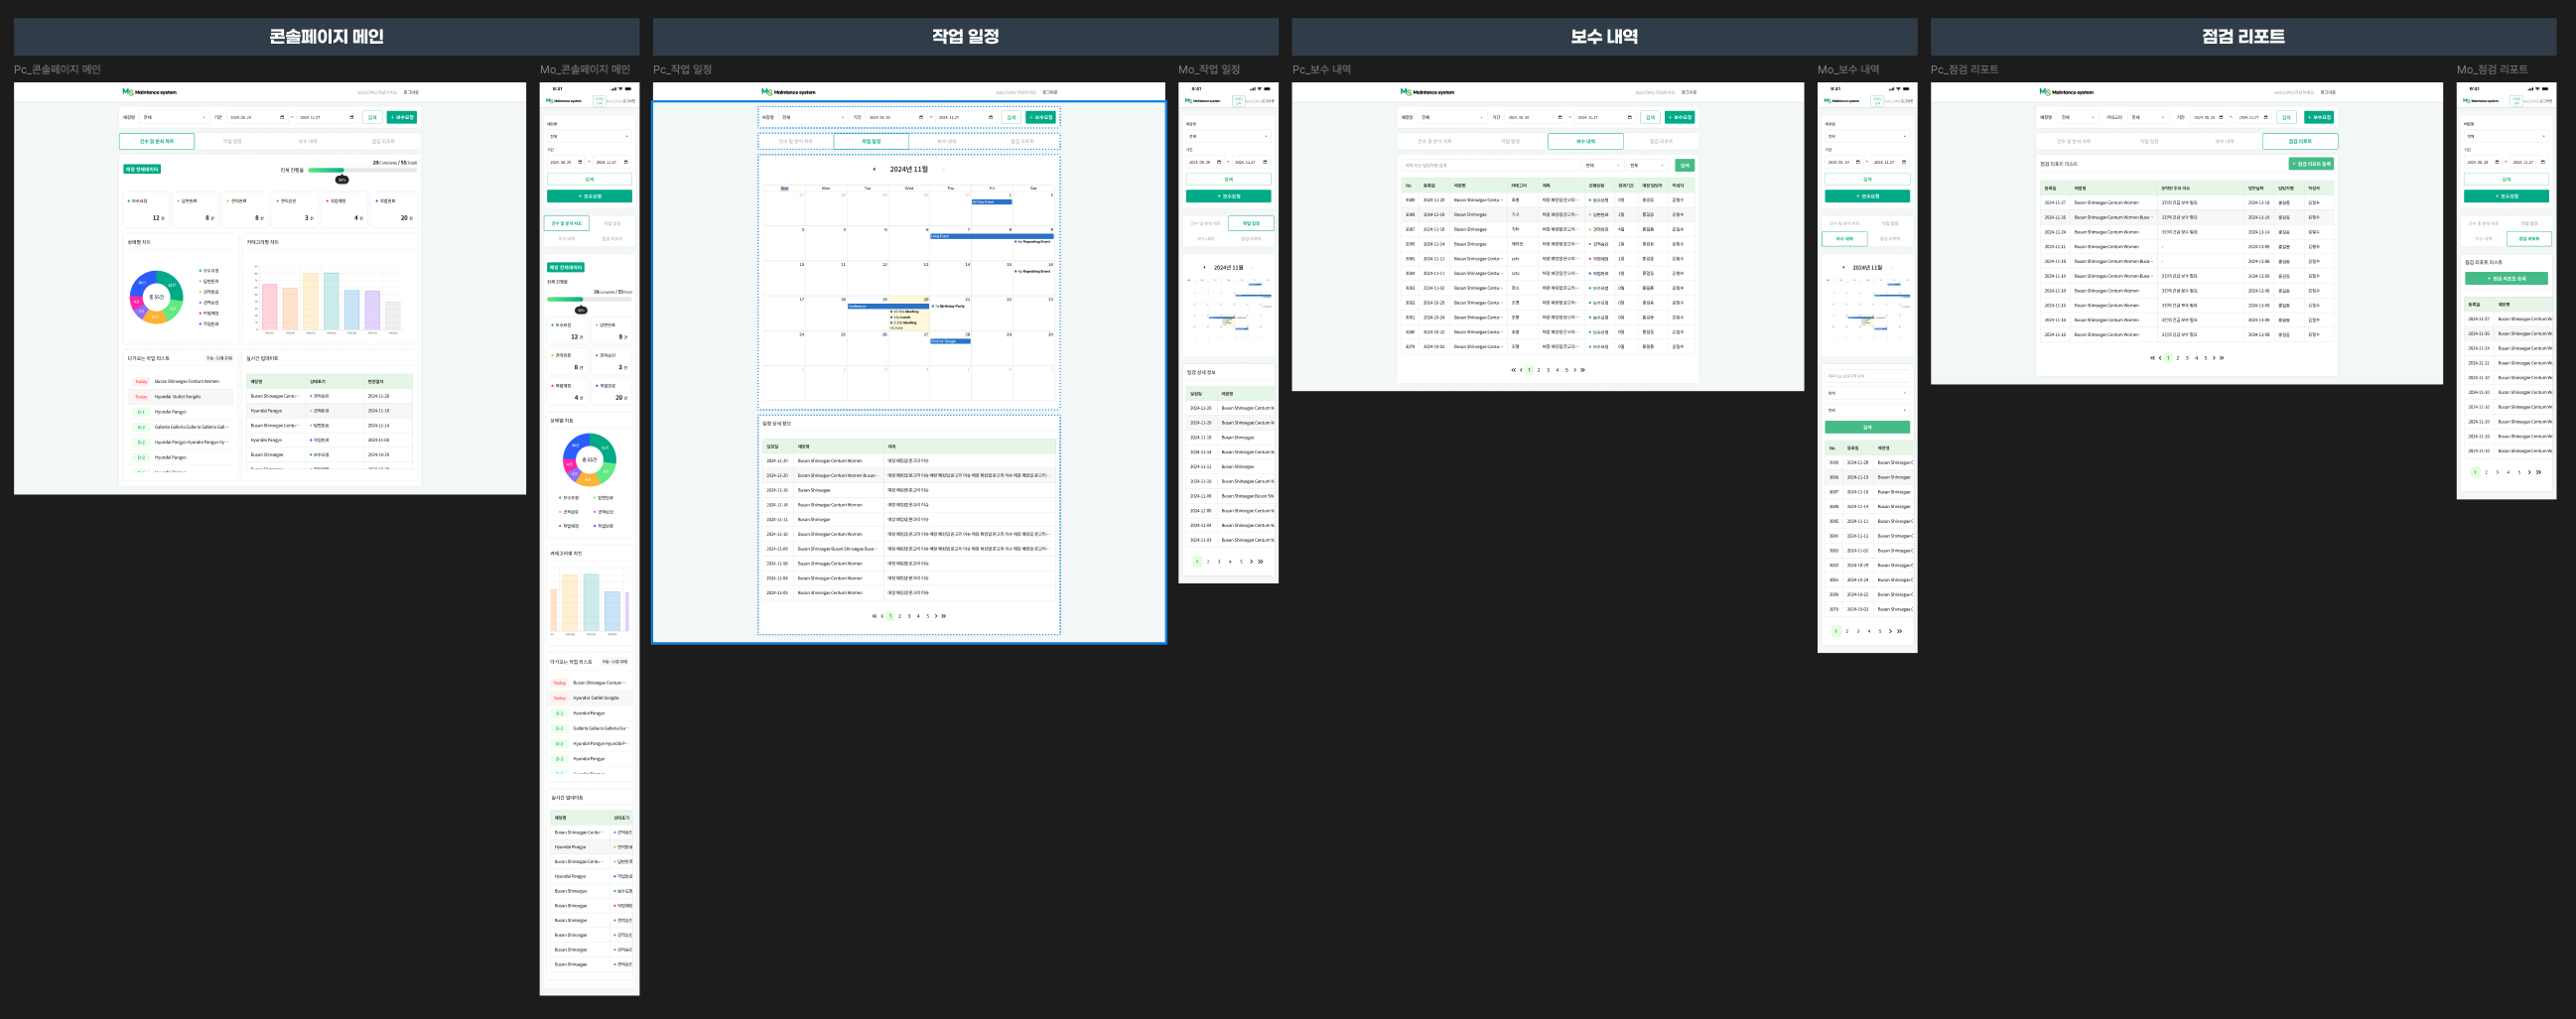This screenshot has height=1019, width=2576.
Task: Click last-page double arrow in Pc_작업 일정 pagination
Action: (944, 616)
